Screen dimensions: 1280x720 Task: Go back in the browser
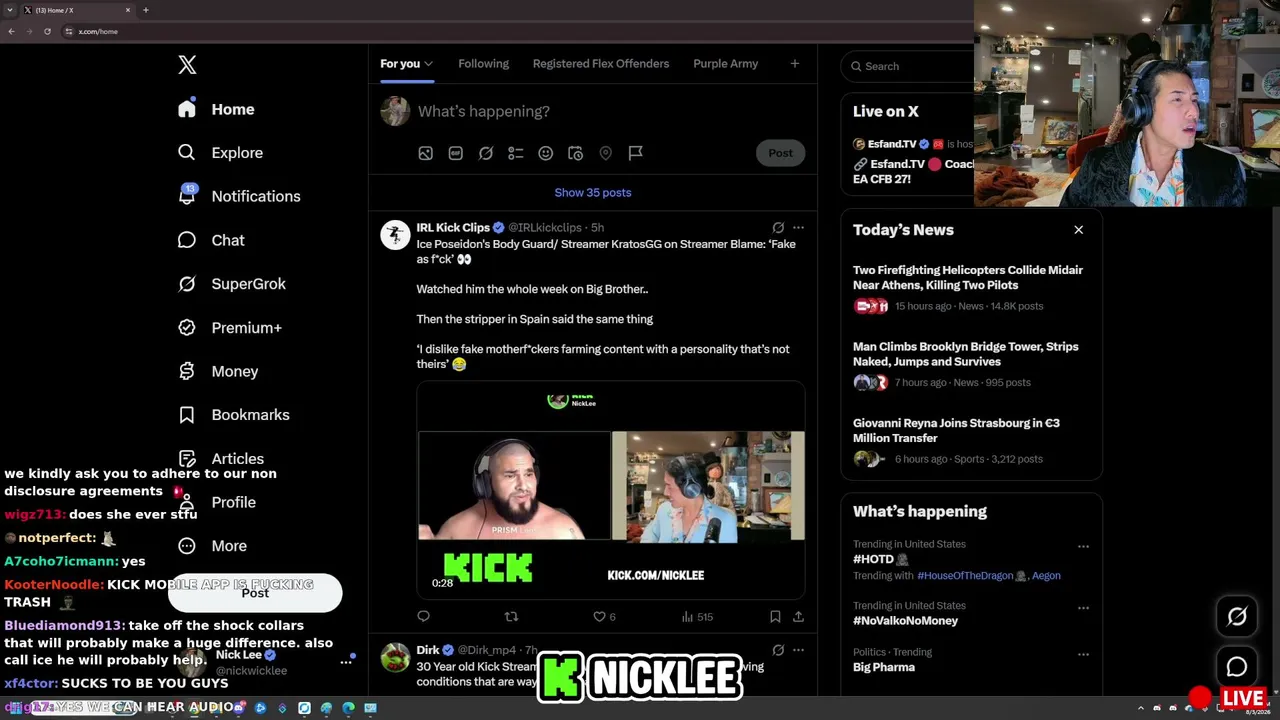pos(11,31)
